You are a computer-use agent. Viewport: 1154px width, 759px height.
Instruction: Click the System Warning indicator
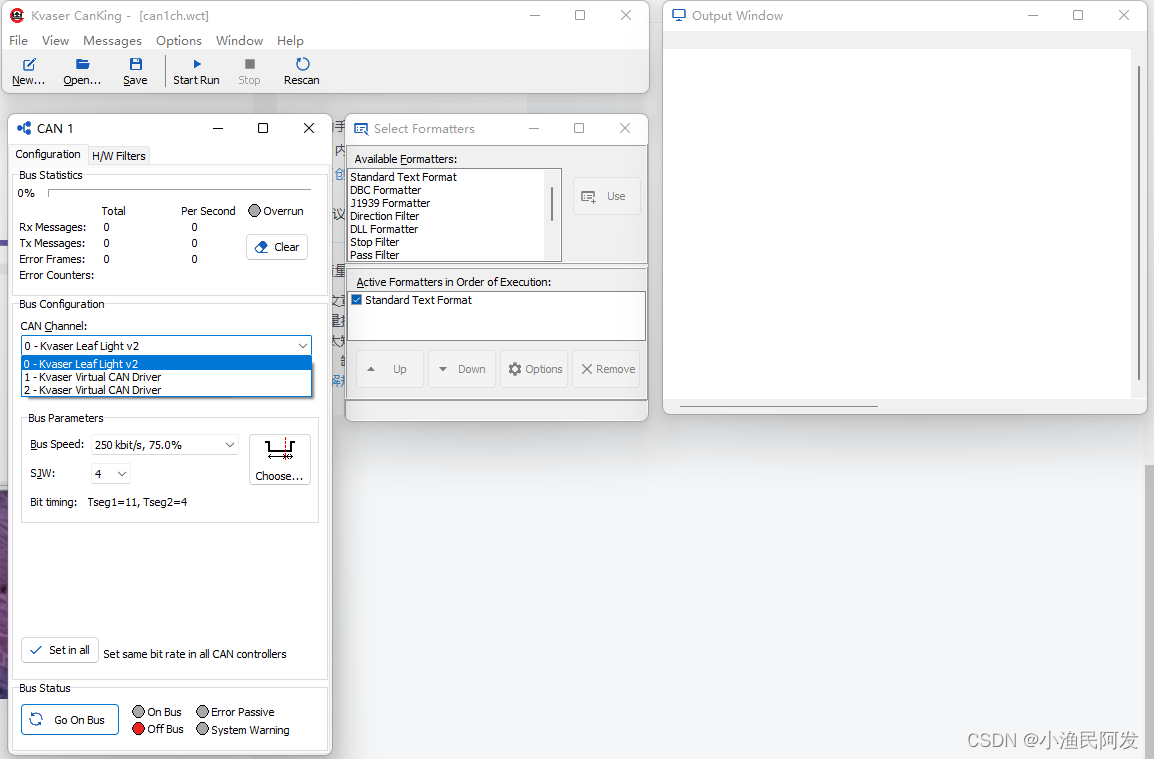pyautogui.click(x=202, y=729)
